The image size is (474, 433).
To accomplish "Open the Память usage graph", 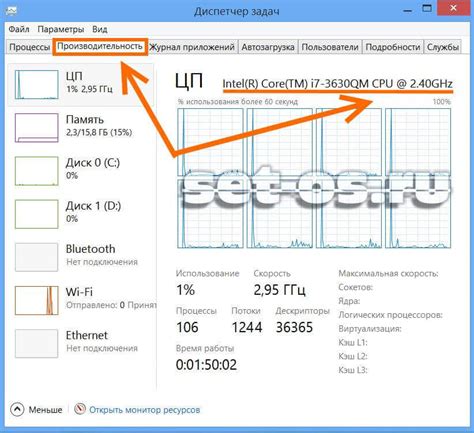I will [x=37, y=128].
